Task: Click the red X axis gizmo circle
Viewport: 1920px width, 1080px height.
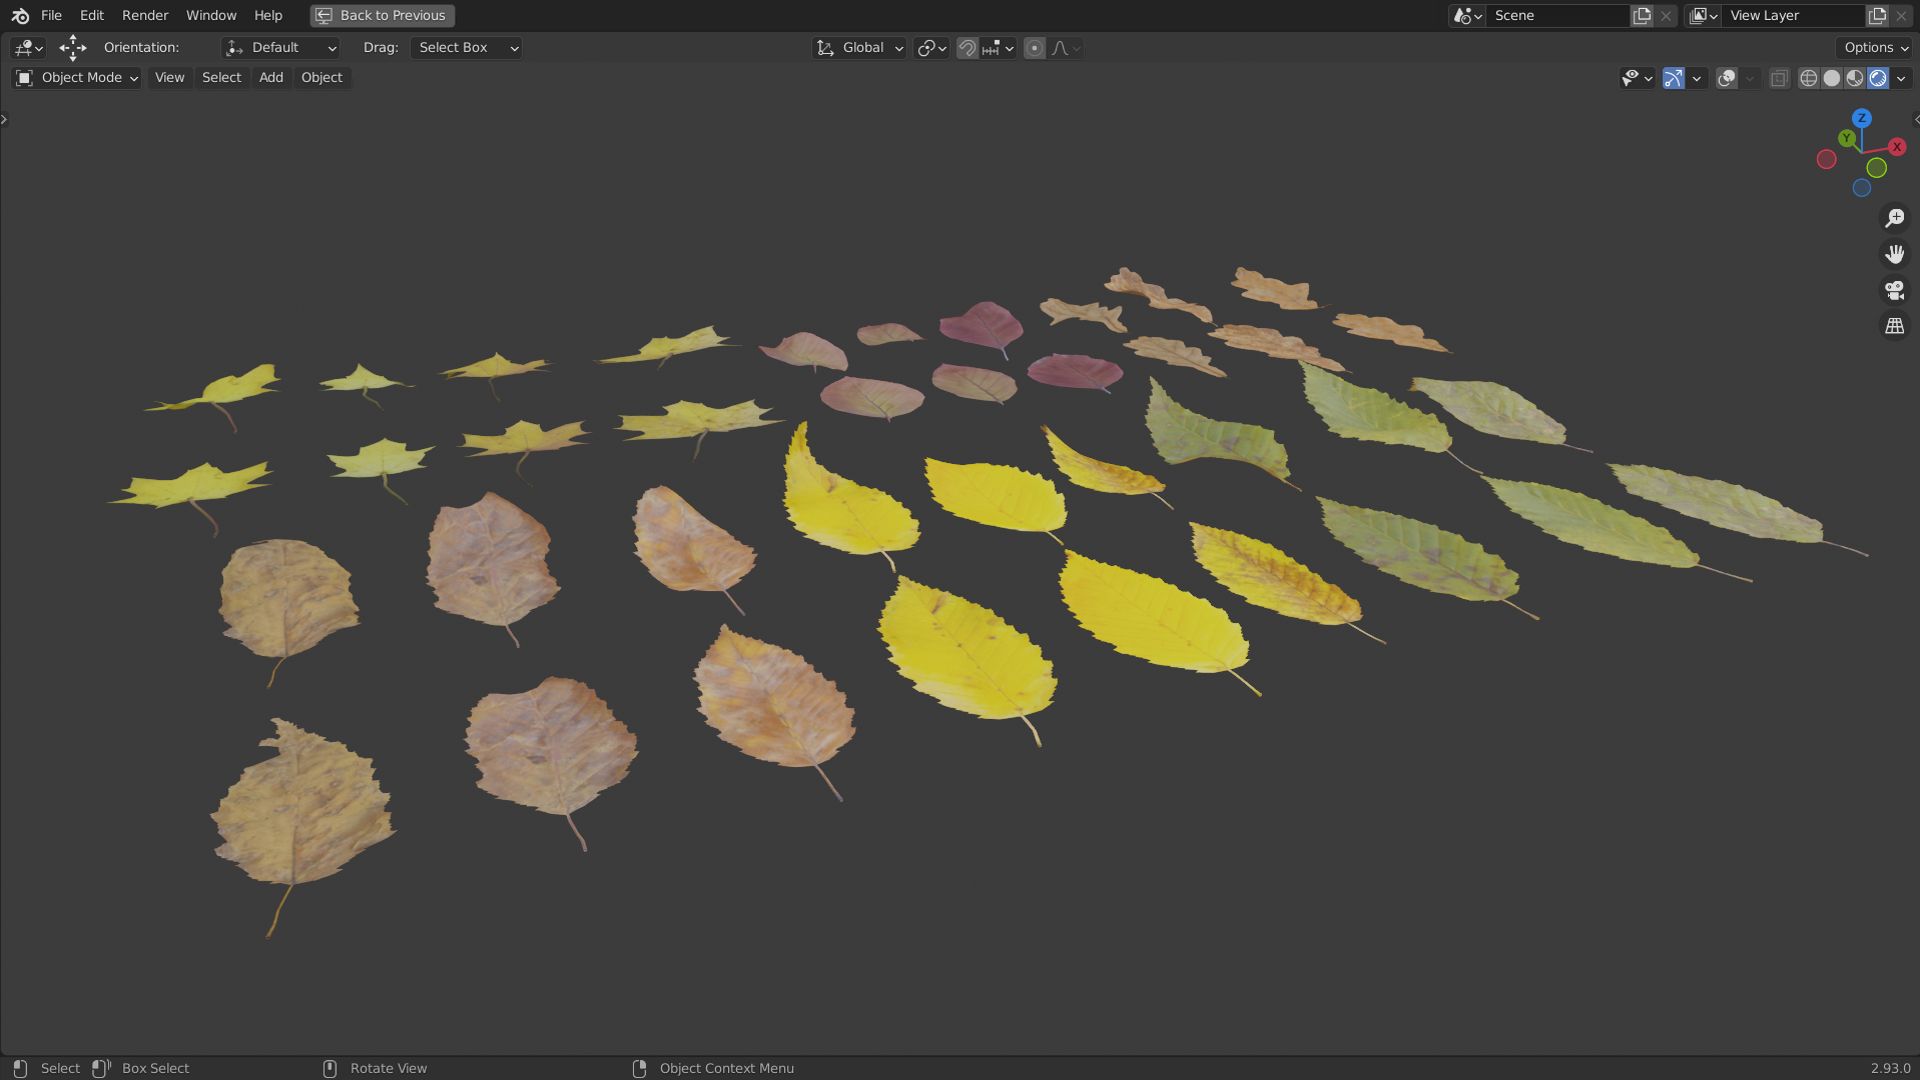Action: [x=1897, y=147]
